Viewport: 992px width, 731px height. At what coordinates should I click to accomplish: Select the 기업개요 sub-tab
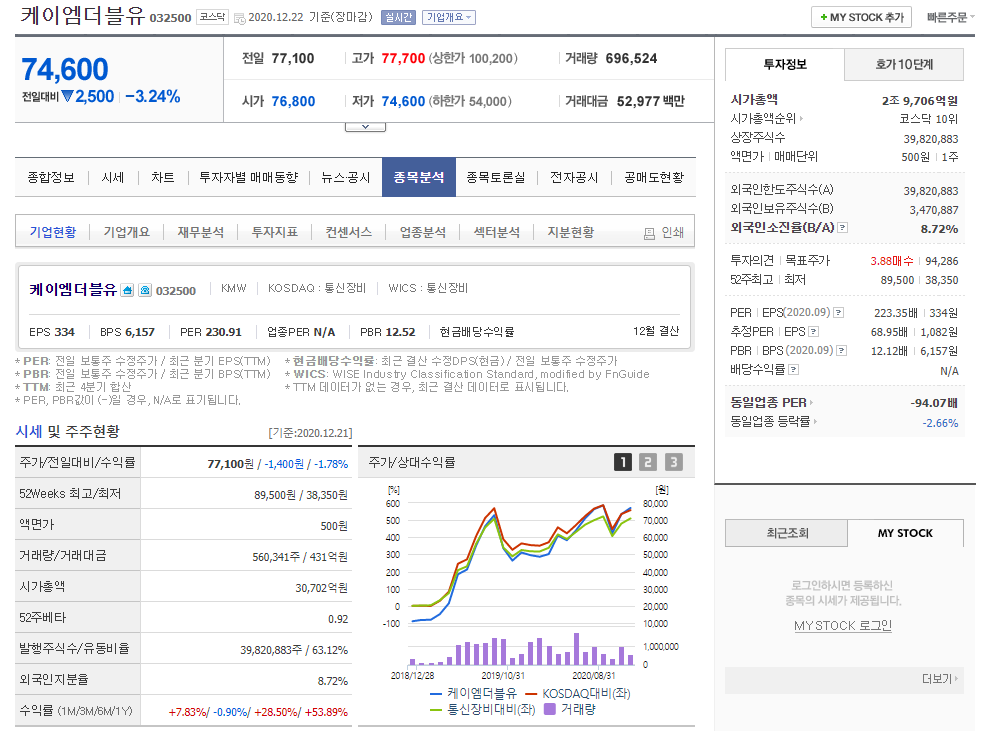(x=127, y=232)
